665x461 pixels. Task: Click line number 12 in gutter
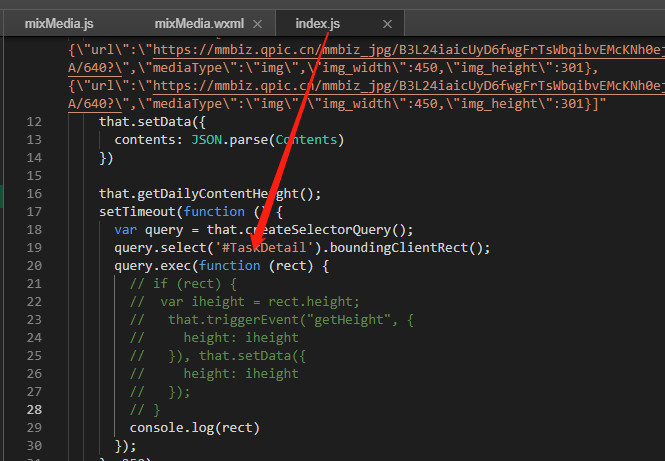pyautogui.click(x=34, y=122)
